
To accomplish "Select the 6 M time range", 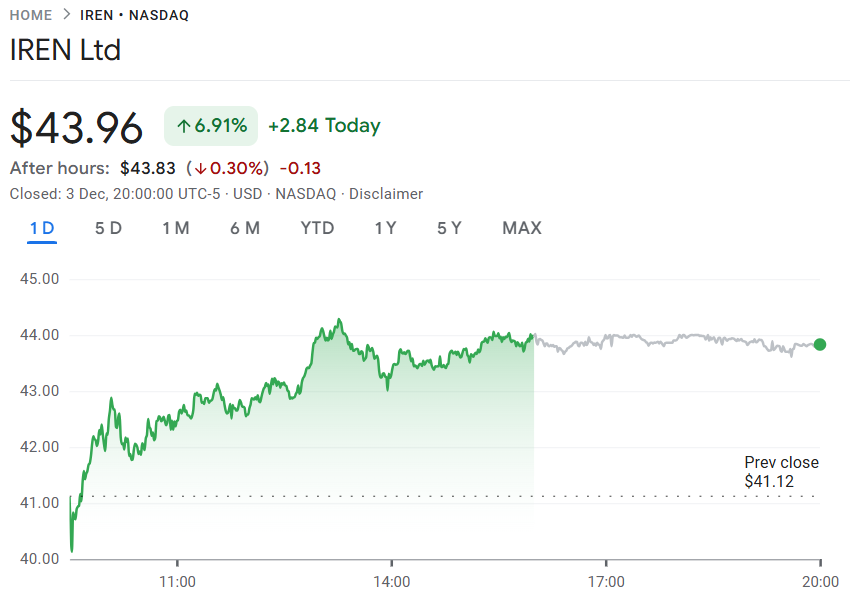I will pos(245,228).
